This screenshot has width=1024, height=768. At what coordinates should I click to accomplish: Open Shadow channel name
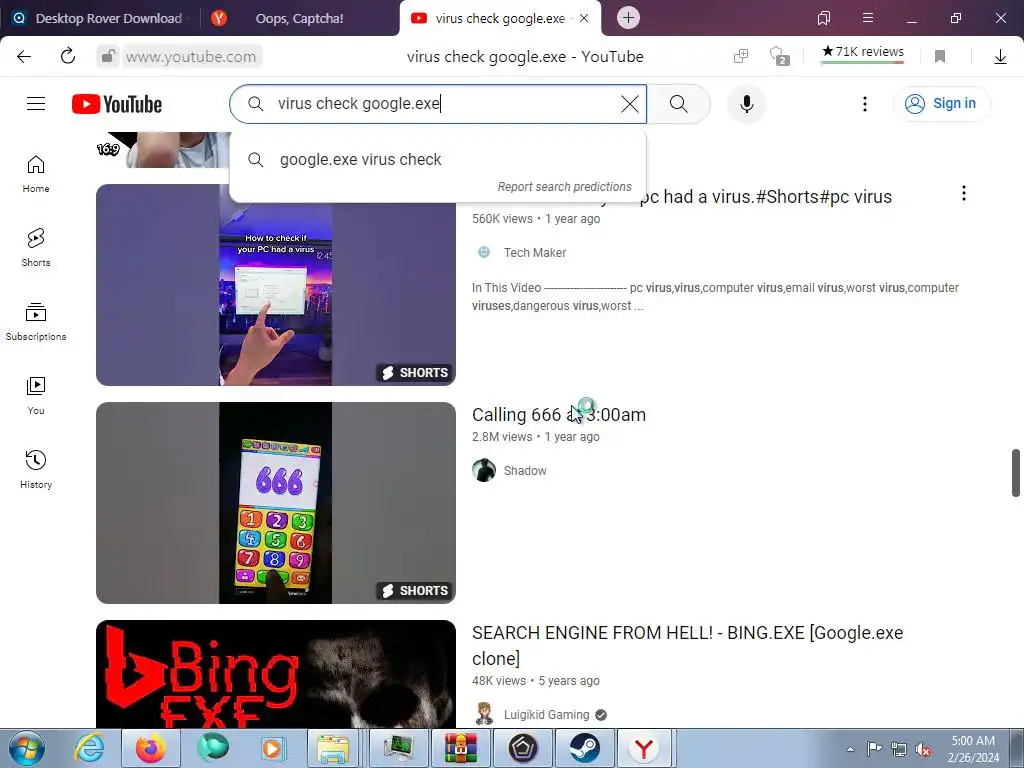click(x=525, y=471)
